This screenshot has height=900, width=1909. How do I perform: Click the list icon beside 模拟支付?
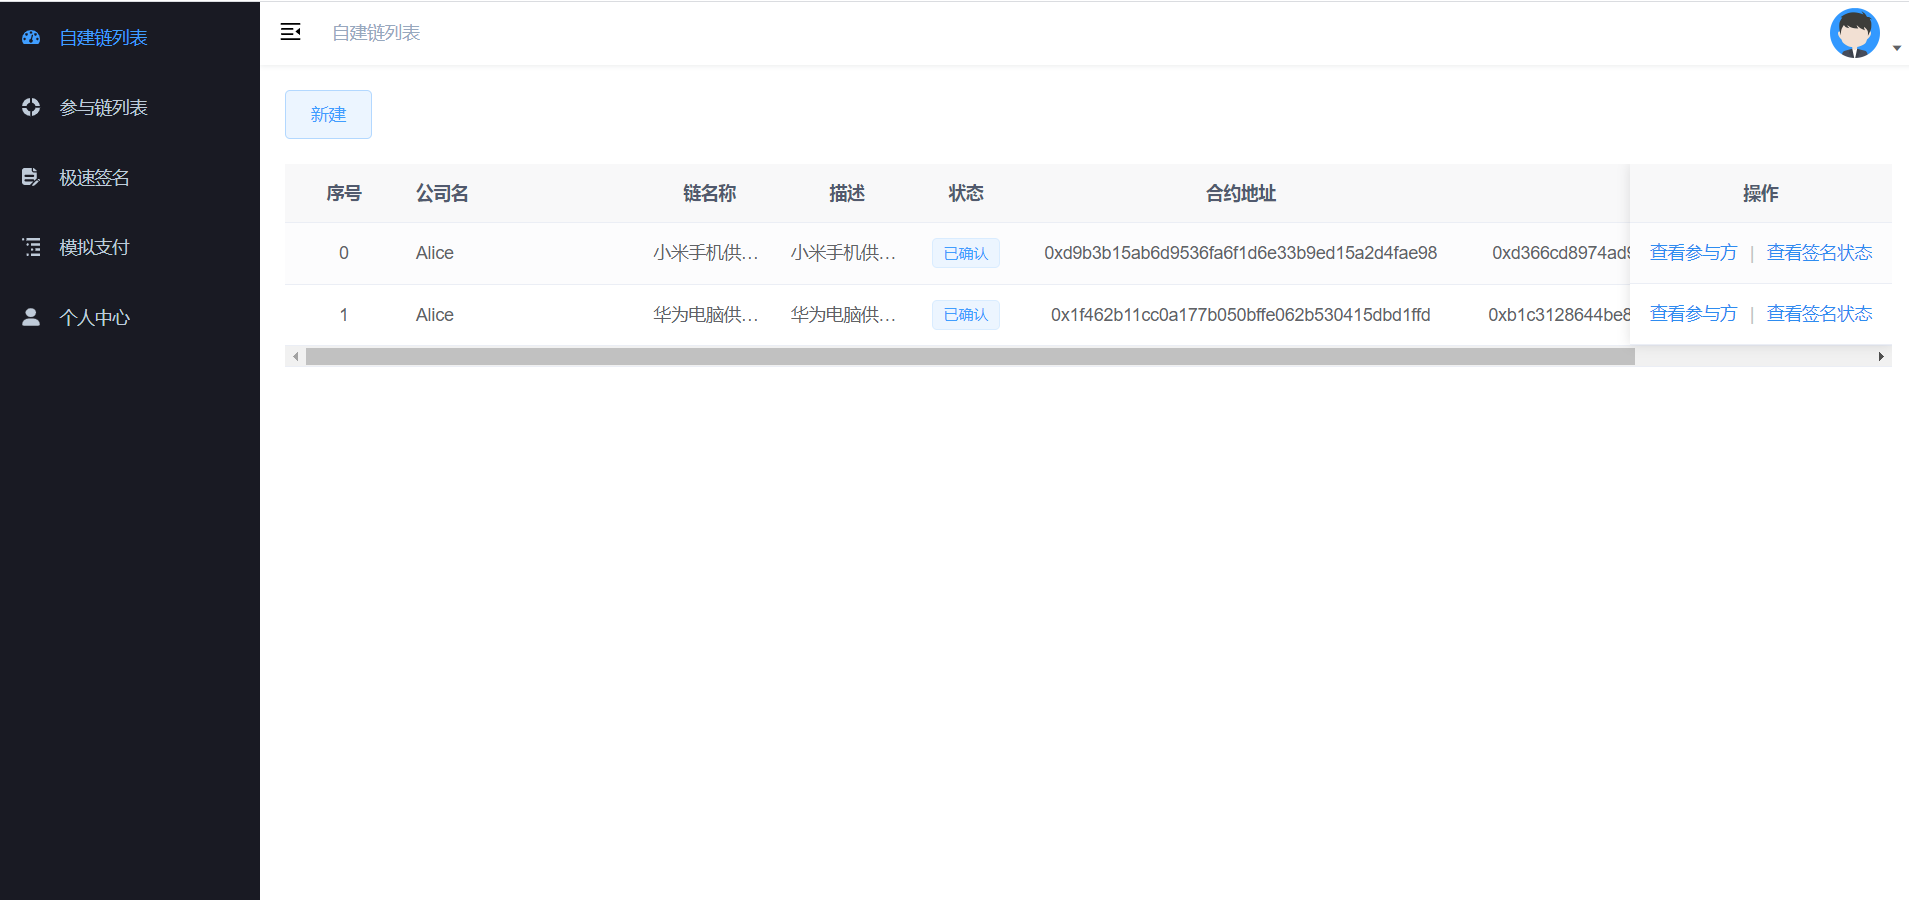[x=31, y=247]
